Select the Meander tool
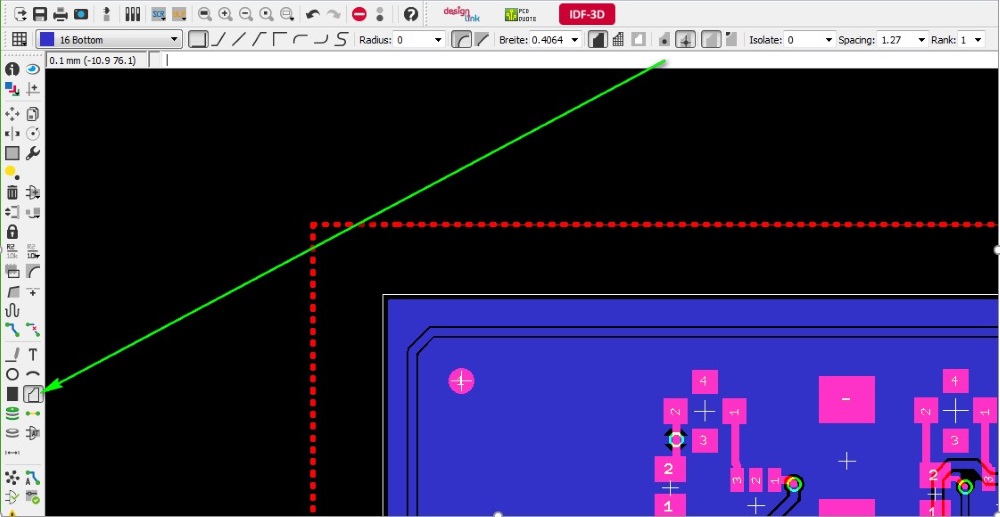1000x517 pixels. (12, 310)
